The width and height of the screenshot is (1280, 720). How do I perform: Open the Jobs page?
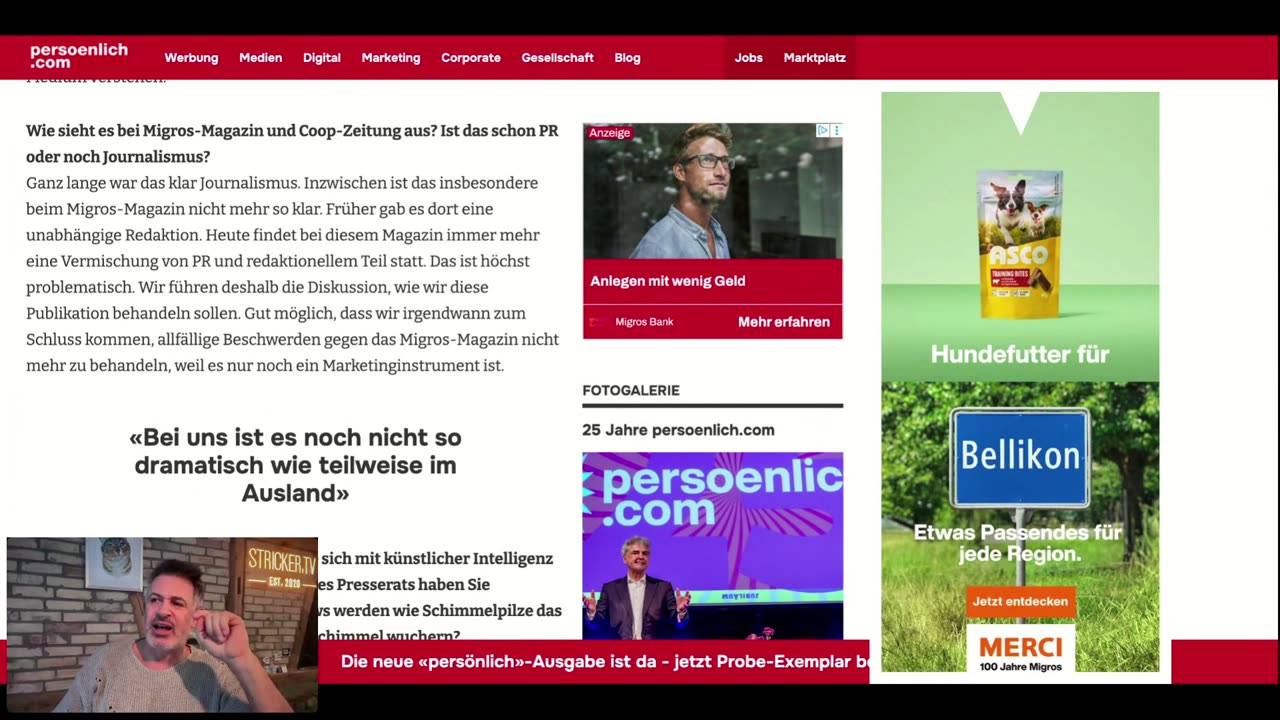(749, 58)
